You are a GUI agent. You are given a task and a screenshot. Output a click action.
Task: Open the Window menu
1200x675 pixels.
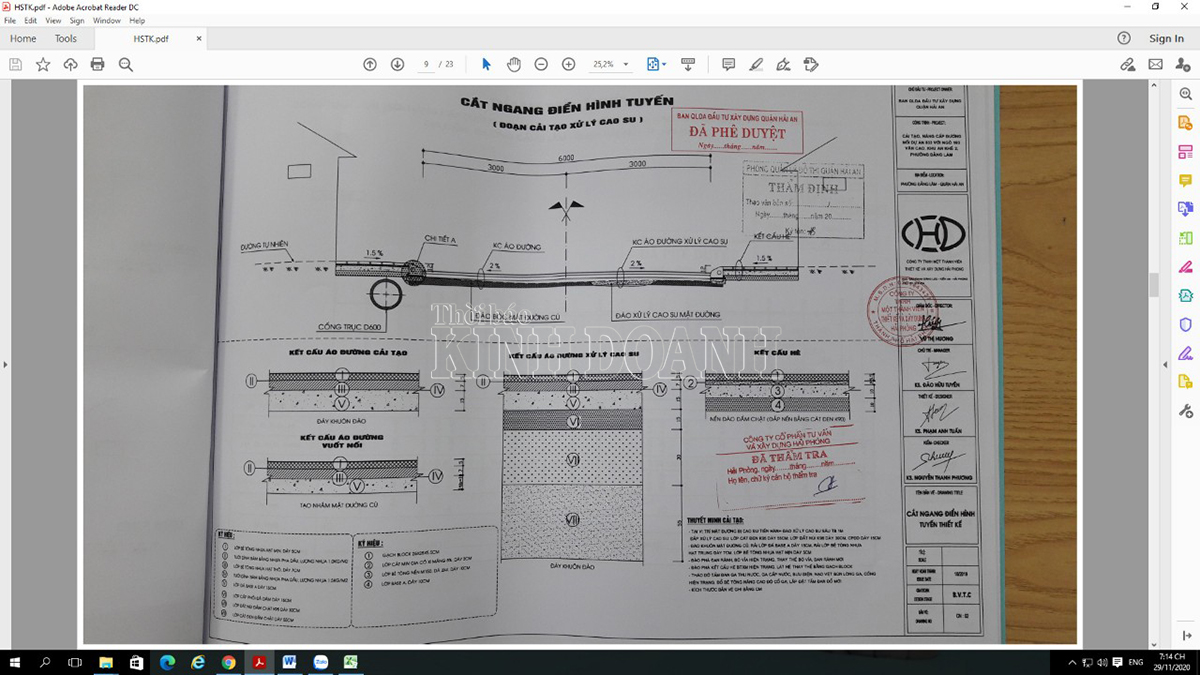(106, 20)
